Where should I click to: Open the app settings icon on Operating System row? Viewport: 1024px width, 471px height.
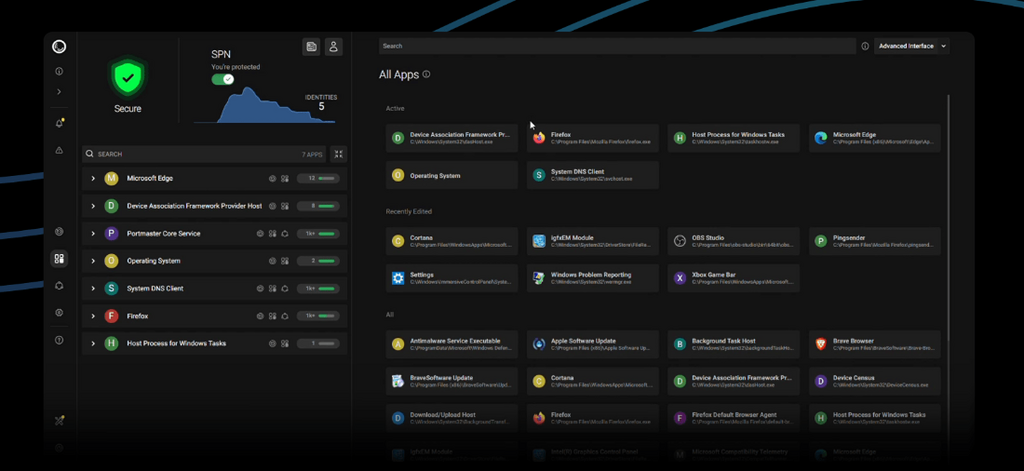tap(285, 261)
